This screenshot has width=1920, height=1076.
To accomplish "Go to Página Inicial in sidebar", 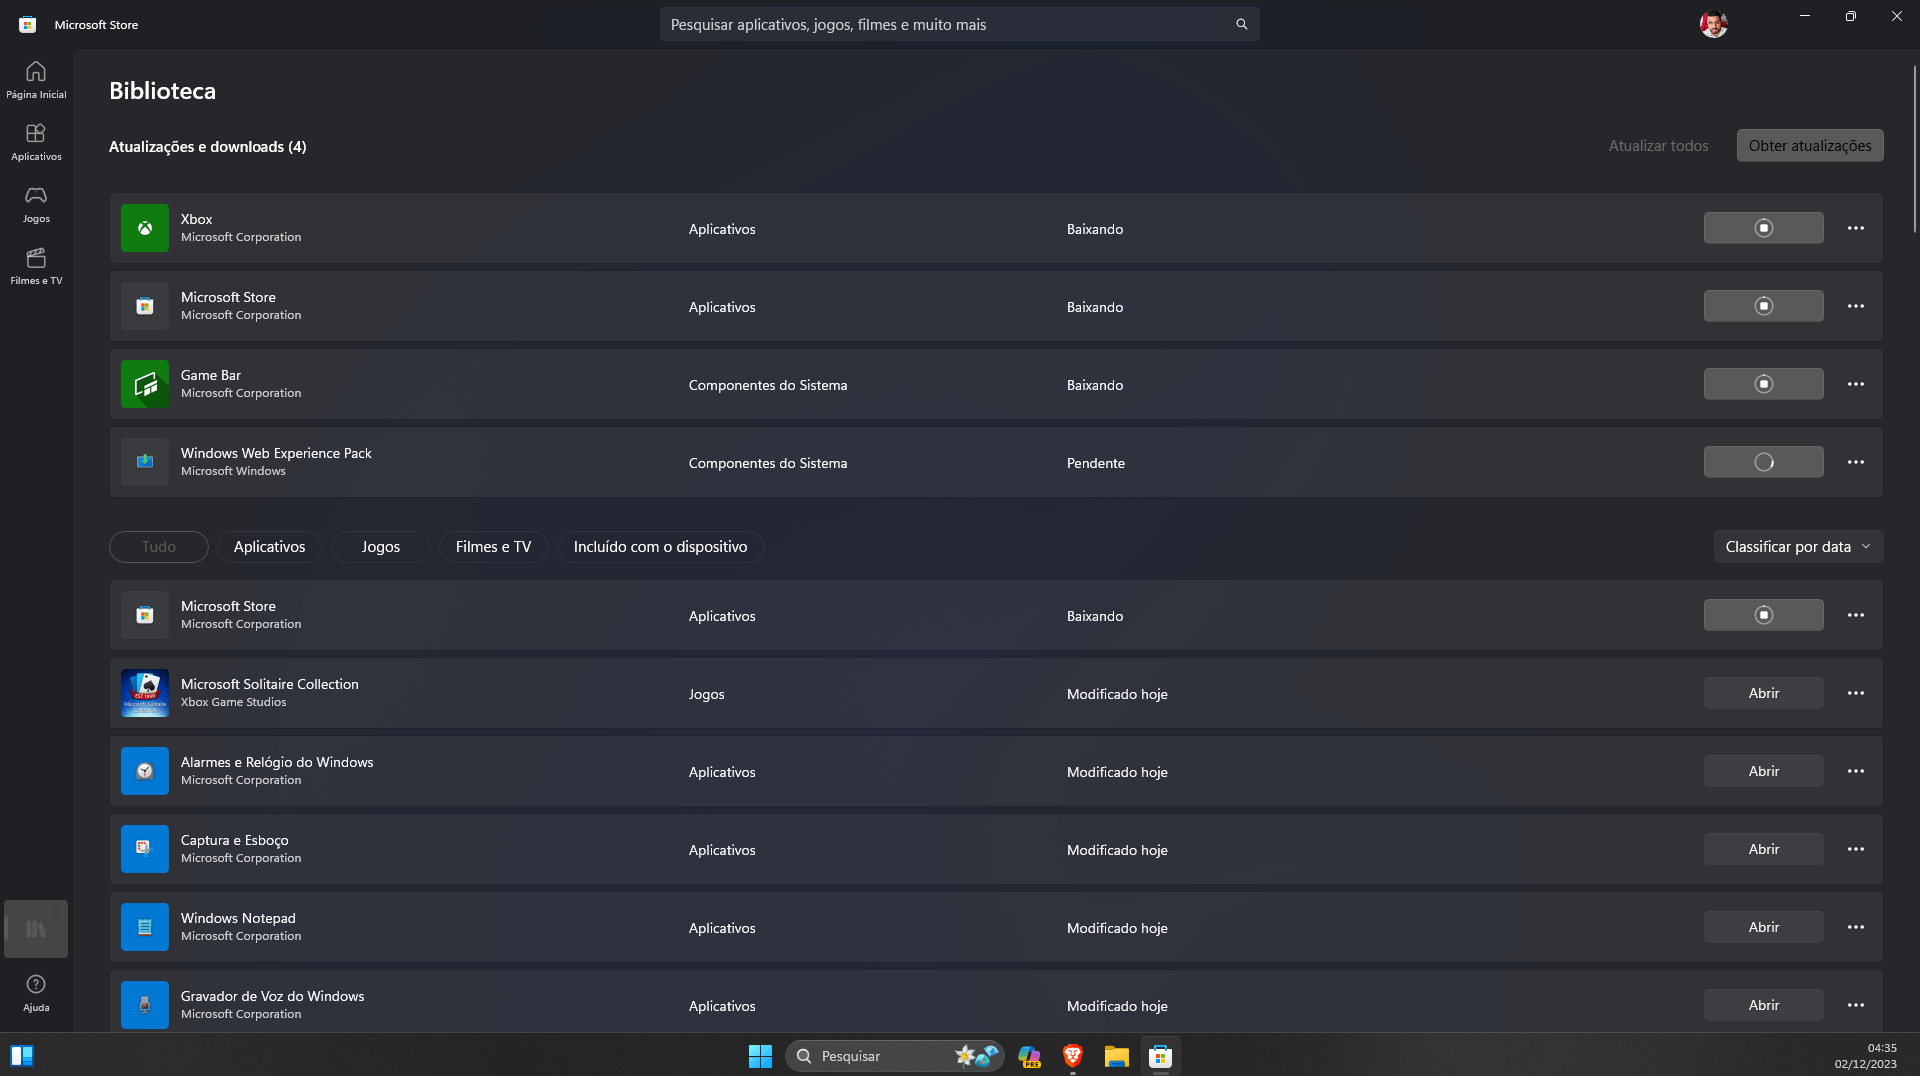I will click(x=36, y=80).
